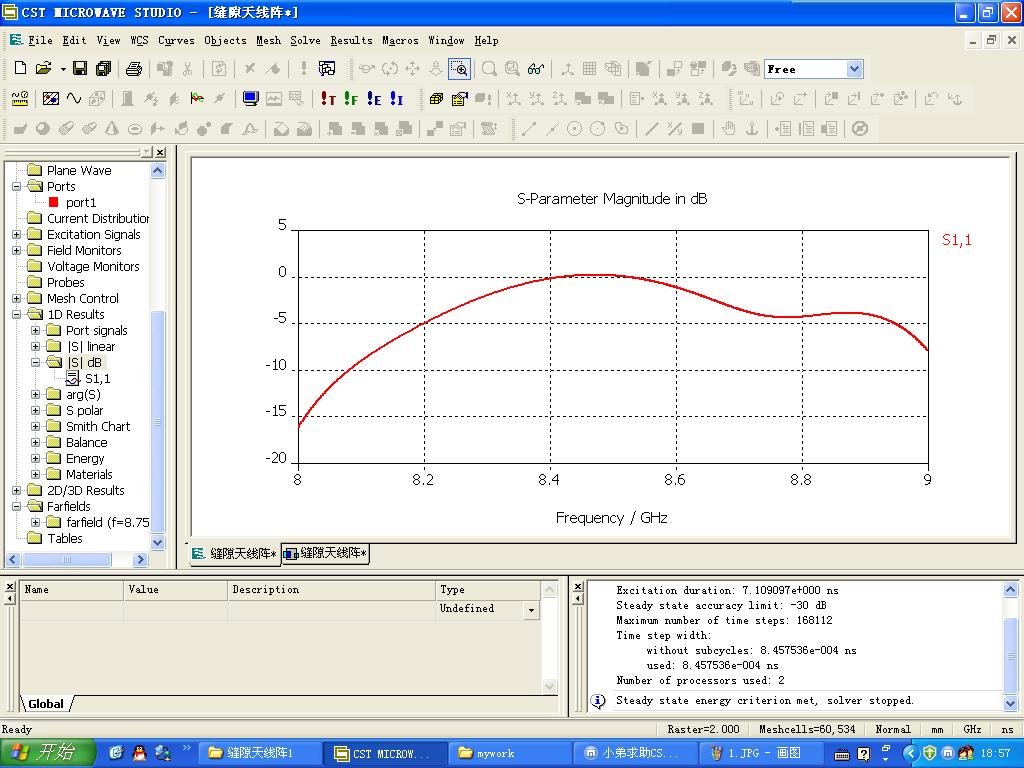The image size is (1024, 768).
Task: Open the File menu
Action: click(x=40, y=40)
